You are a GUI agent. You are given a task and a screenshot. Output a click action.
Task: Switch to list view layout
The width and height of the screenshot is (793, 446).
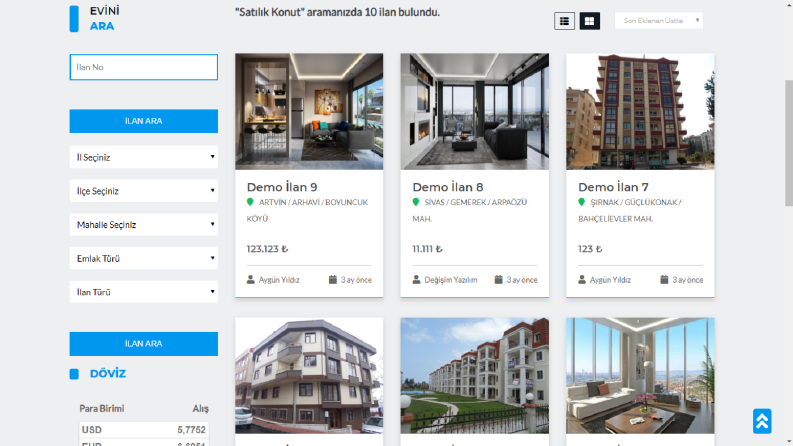[564, 21]
